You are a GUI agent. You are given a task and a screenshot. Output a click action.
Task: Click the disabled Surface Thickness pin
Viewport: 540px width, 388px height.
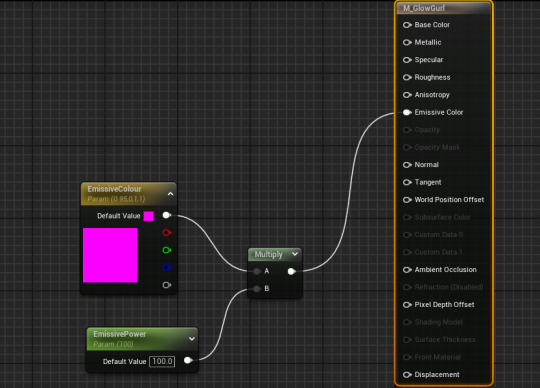coord(407,340)
